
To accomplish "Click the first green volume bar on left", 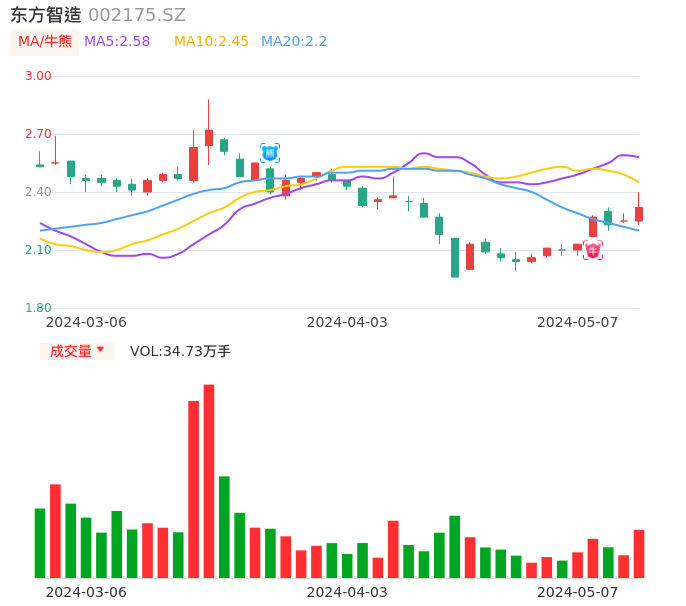I will 40,543.
